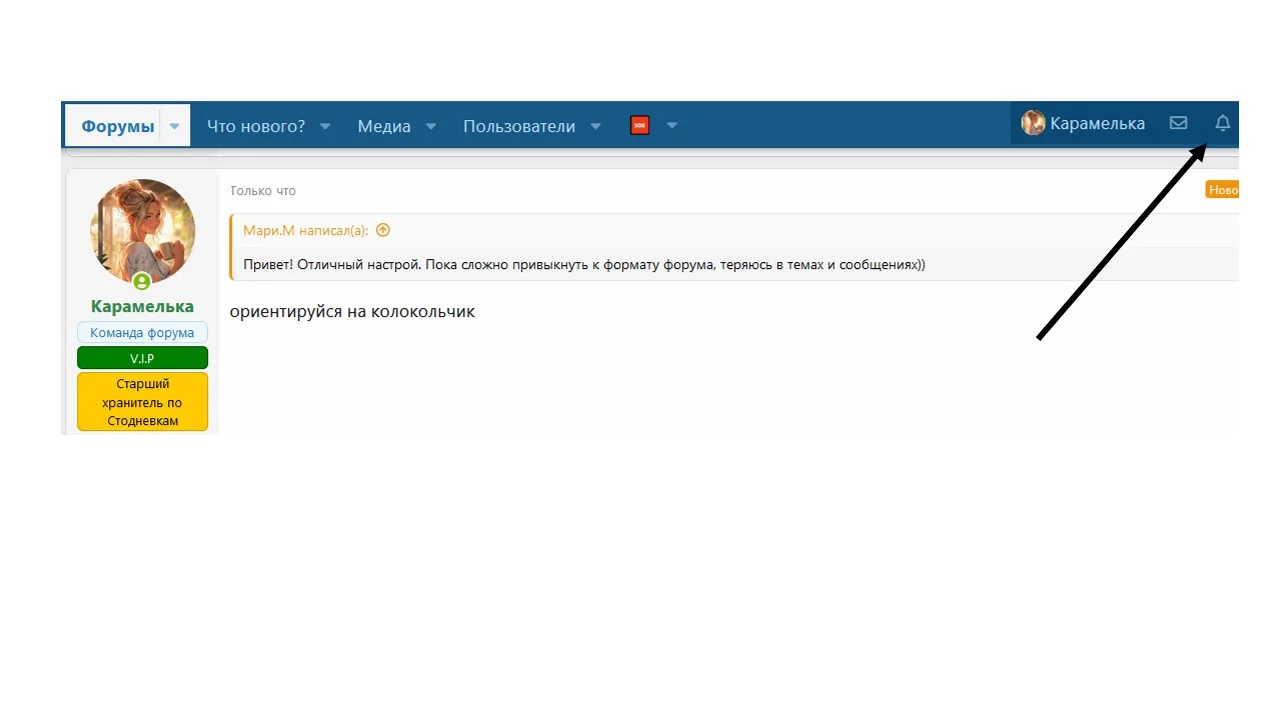
Task: Expand the Форумы dropdown arrow
Action: pyautogui.click(x=174, y=125)
